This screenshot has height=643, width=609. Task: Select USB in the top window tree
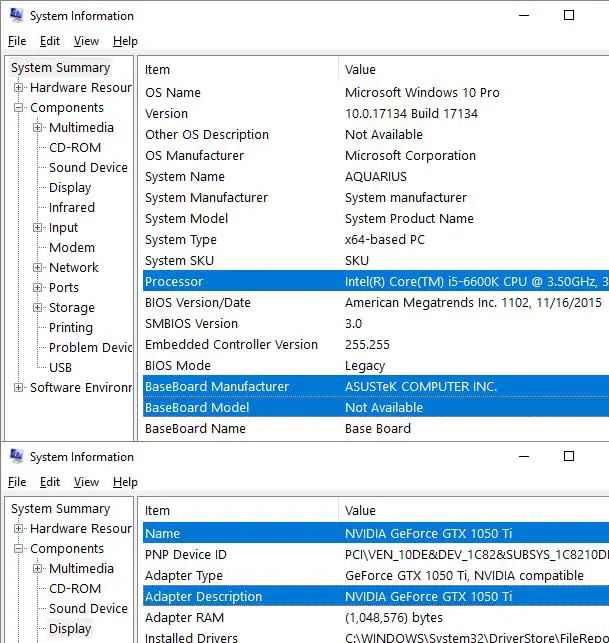pos(60,367)
